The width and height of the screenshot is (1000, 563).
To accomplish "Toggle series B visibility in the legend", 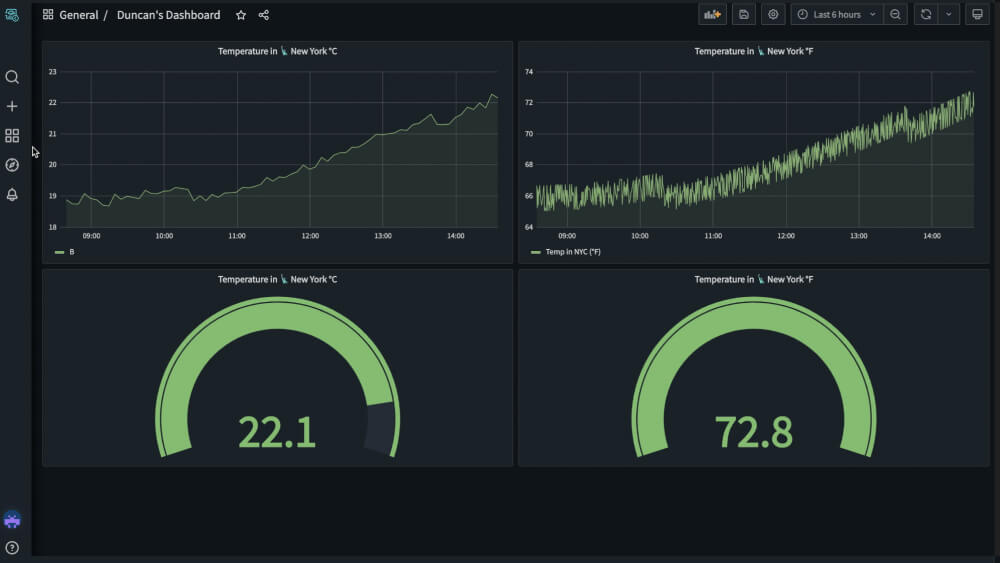I will 71,252.
